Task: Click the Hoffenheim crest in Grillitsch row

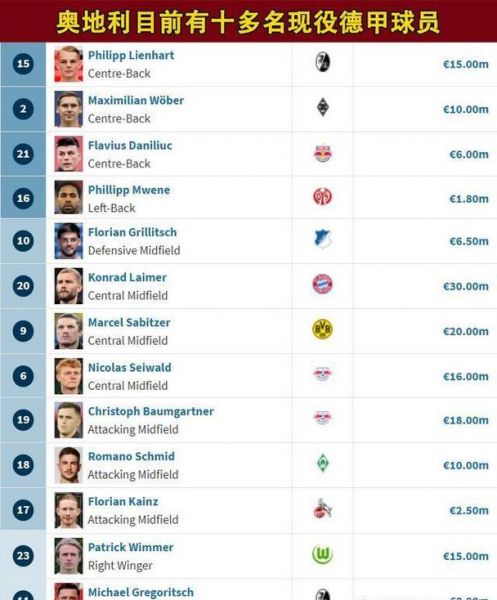Action: 323,240
